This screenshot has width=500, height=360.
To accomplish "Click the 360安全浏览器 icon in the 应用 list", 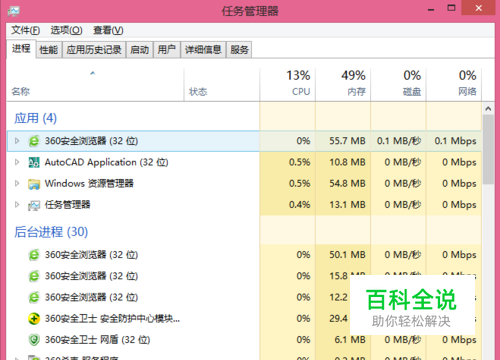I will tap(34, 141).
